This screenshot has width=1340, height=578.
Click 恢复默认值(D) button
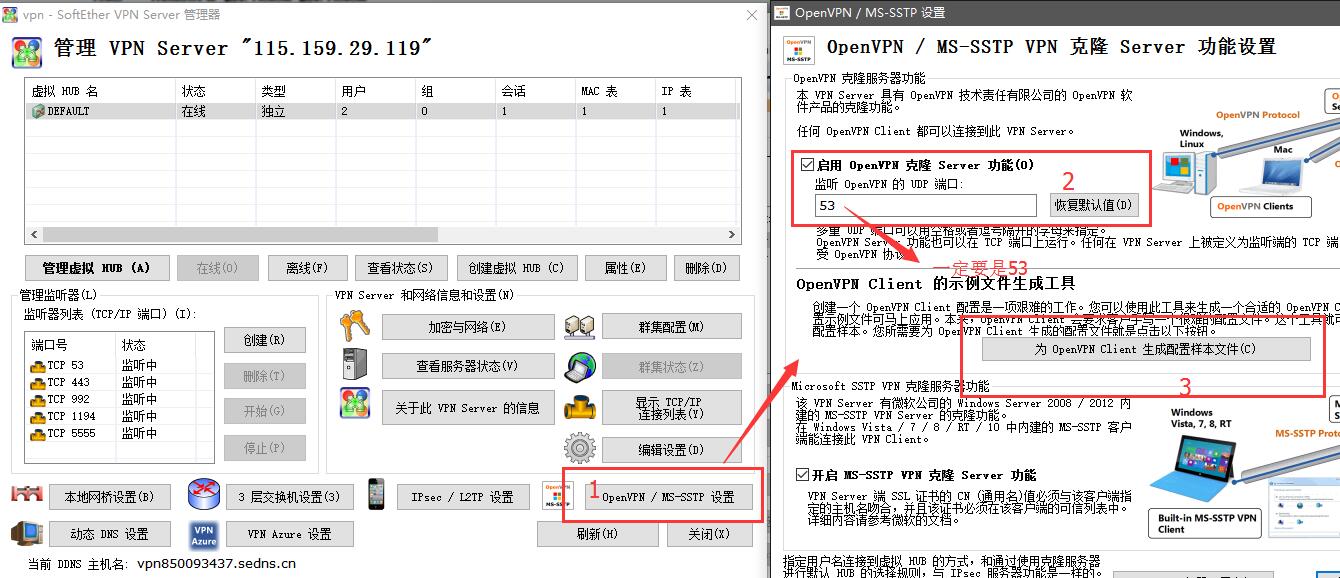[1094, 205]
